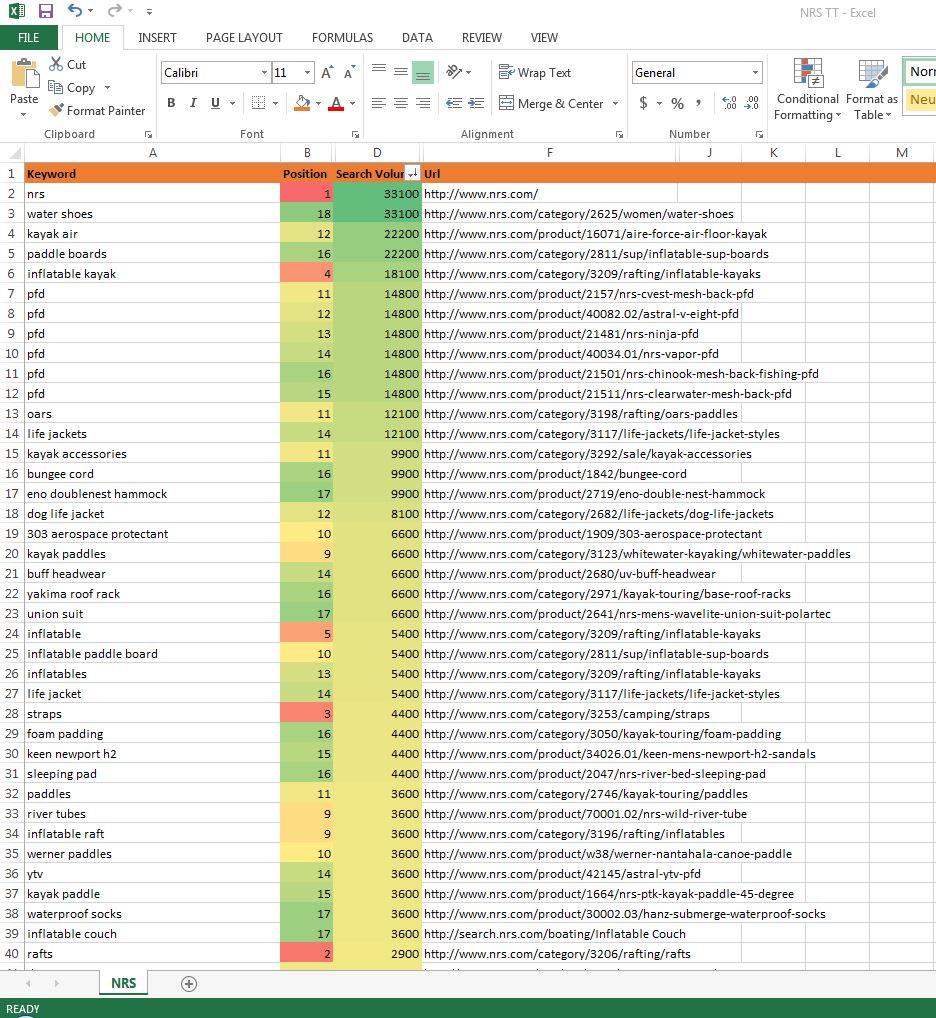Add a new worksheet with the plus button

tap(187, 984)
